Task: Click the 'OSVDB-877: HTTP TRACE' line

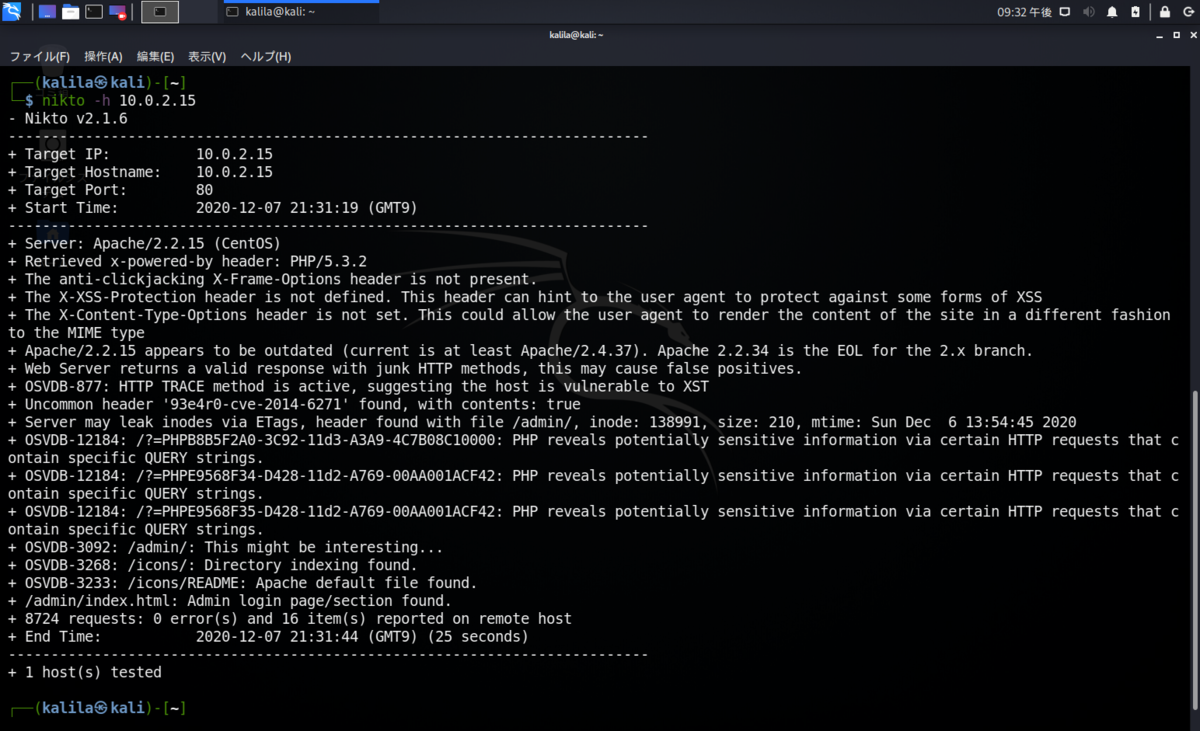Action: [x=358, y=386]
